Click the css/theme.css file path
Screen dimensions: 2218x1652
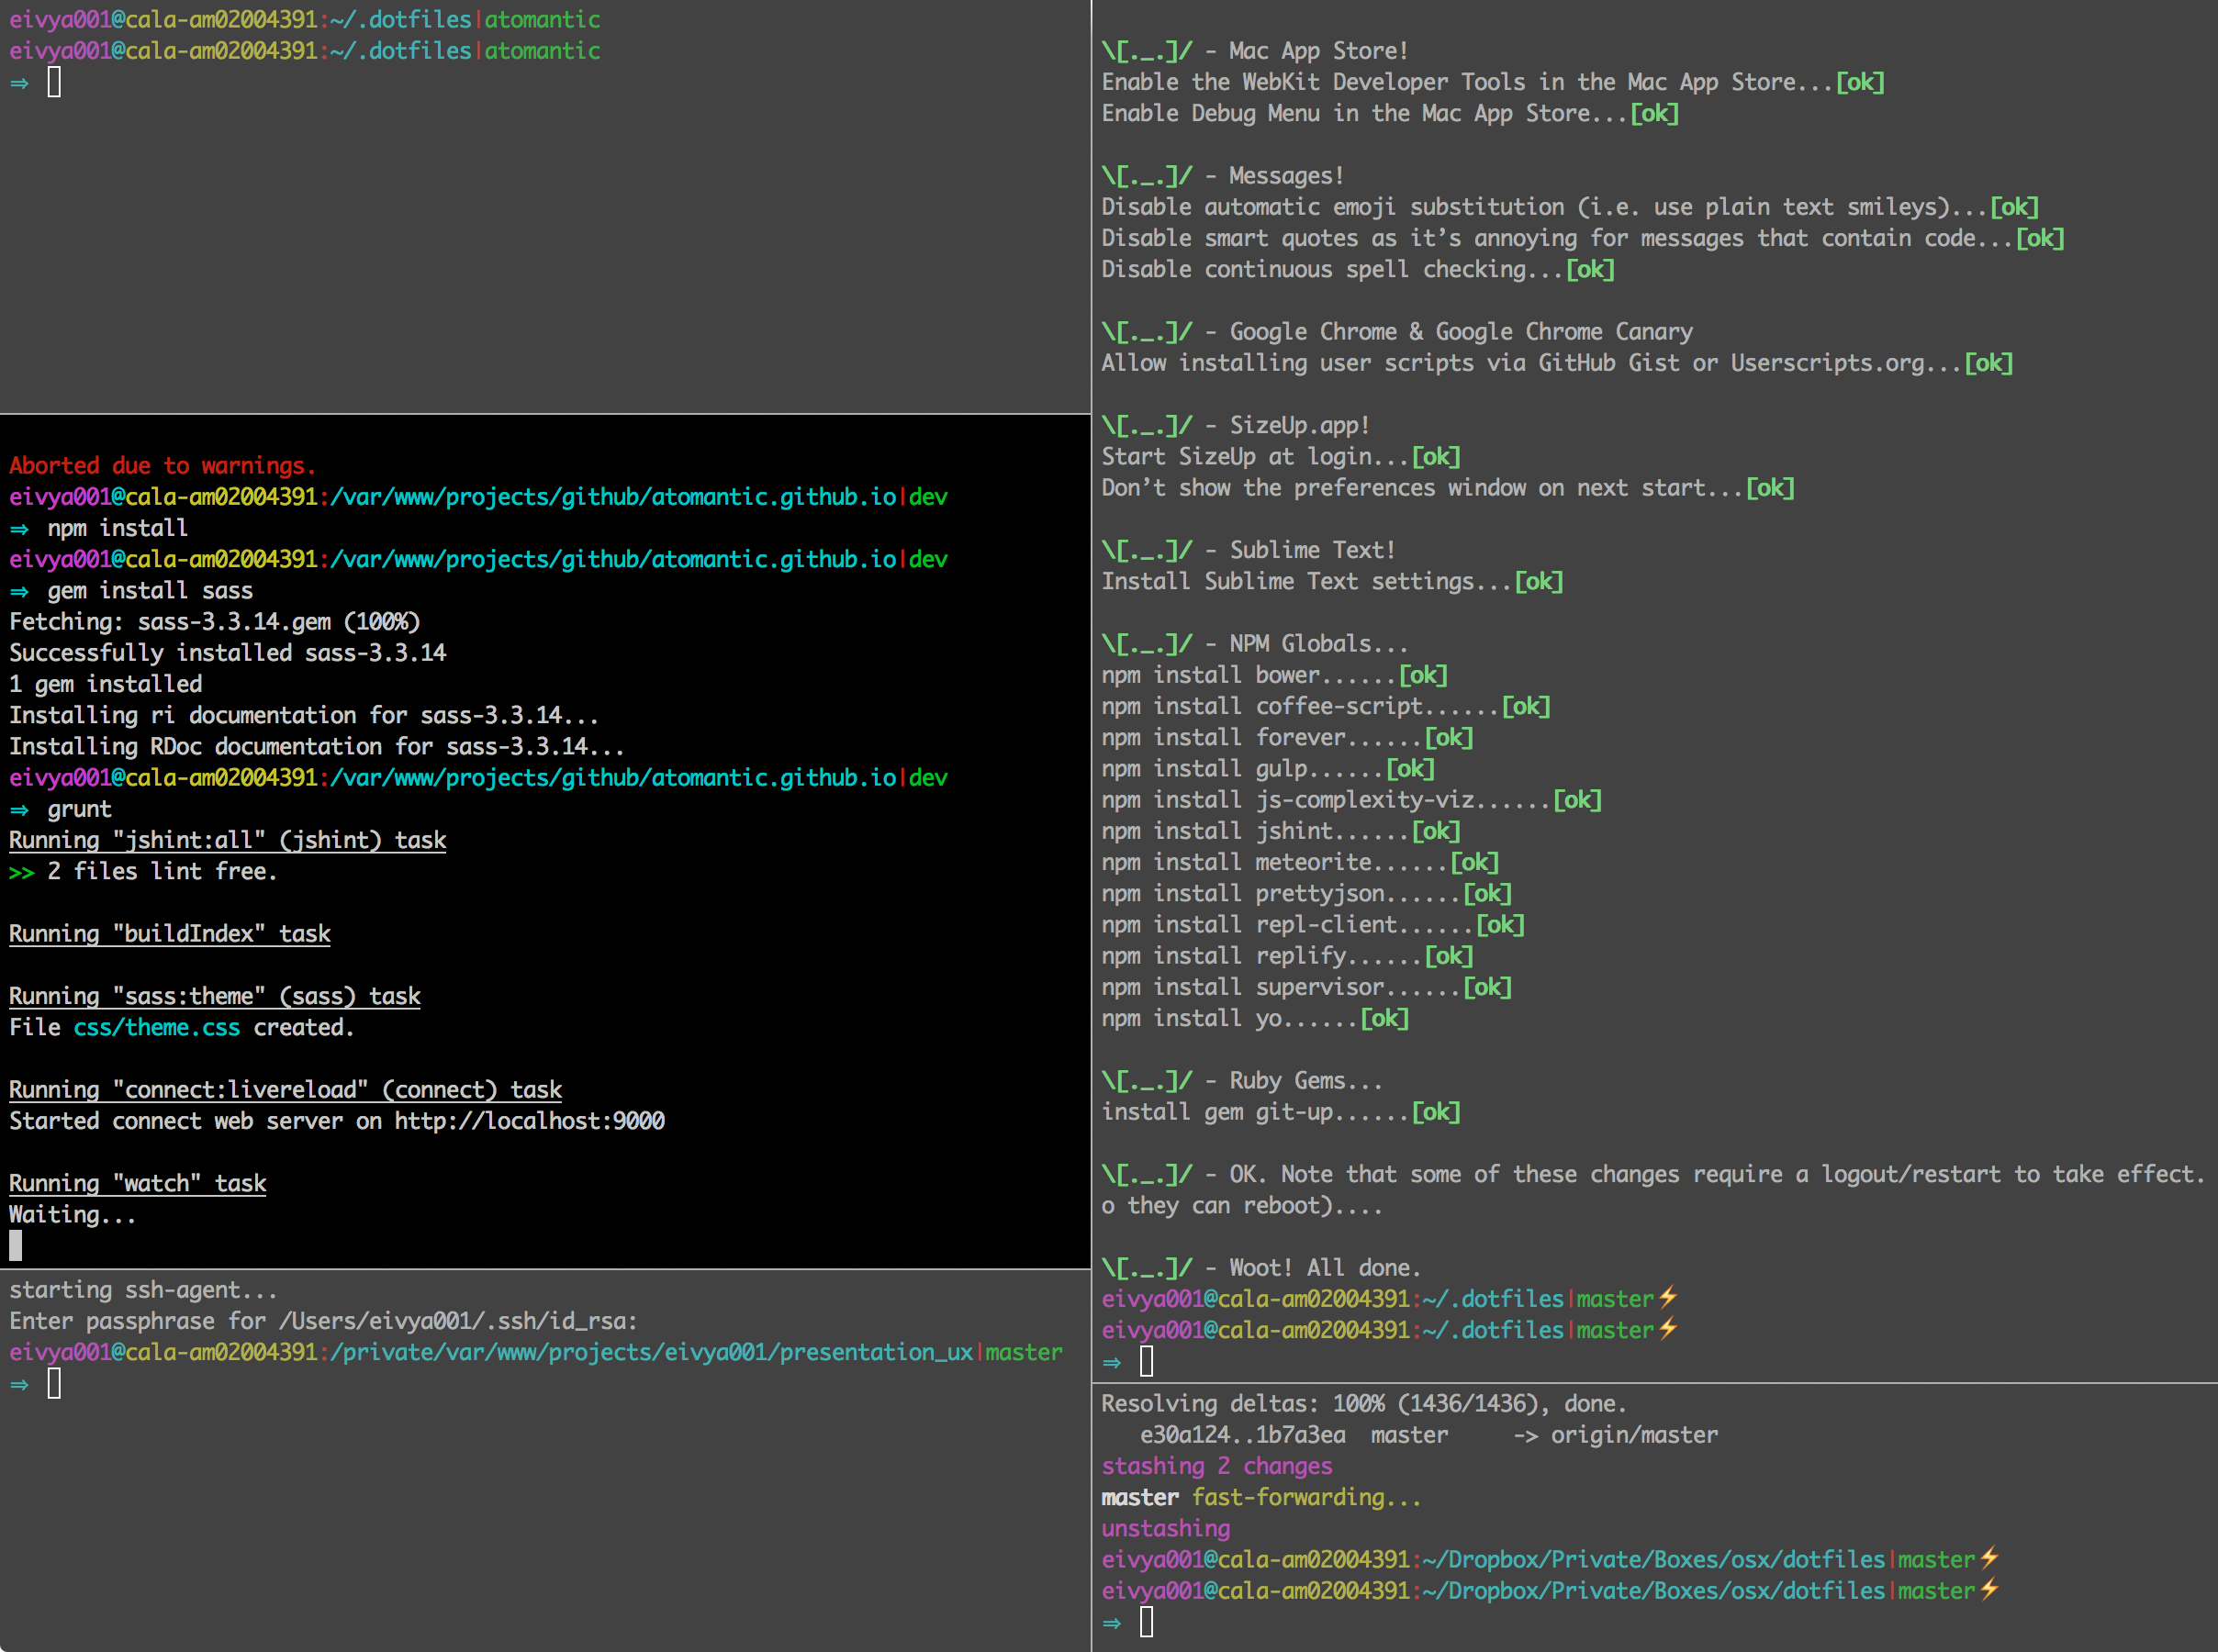point(156,1027)
